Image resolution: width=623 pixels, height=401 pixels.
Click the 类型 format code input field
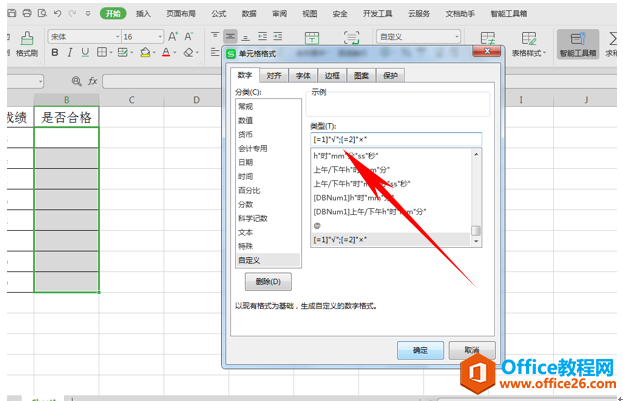click(x=395, y=139)
